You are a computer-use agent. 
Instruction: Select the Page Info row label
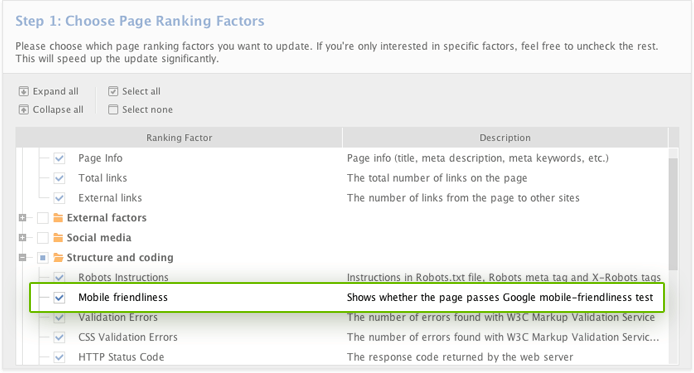click(x=100, y=158)
